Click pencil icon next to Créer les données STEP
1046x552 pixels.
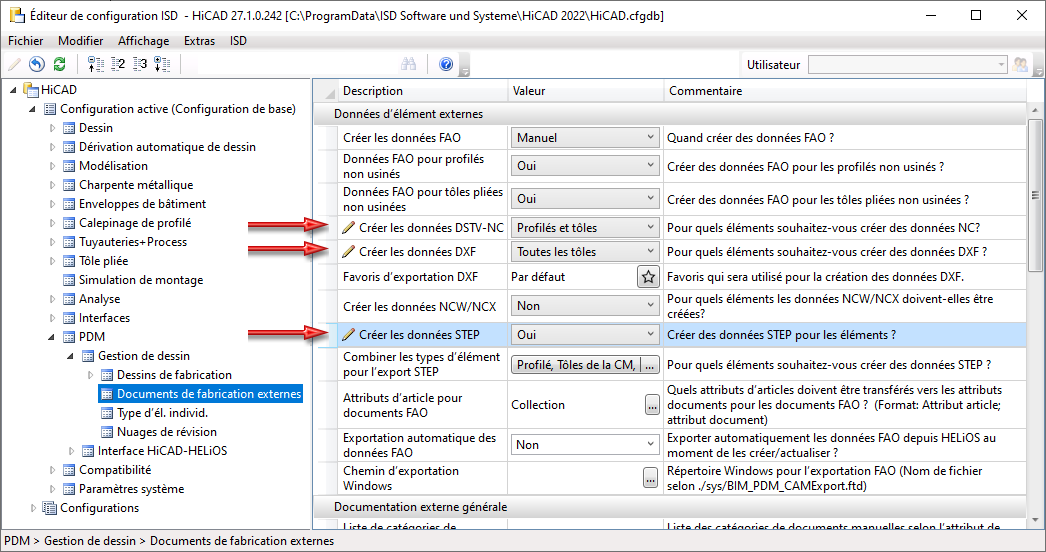click(x=348, y=334)
